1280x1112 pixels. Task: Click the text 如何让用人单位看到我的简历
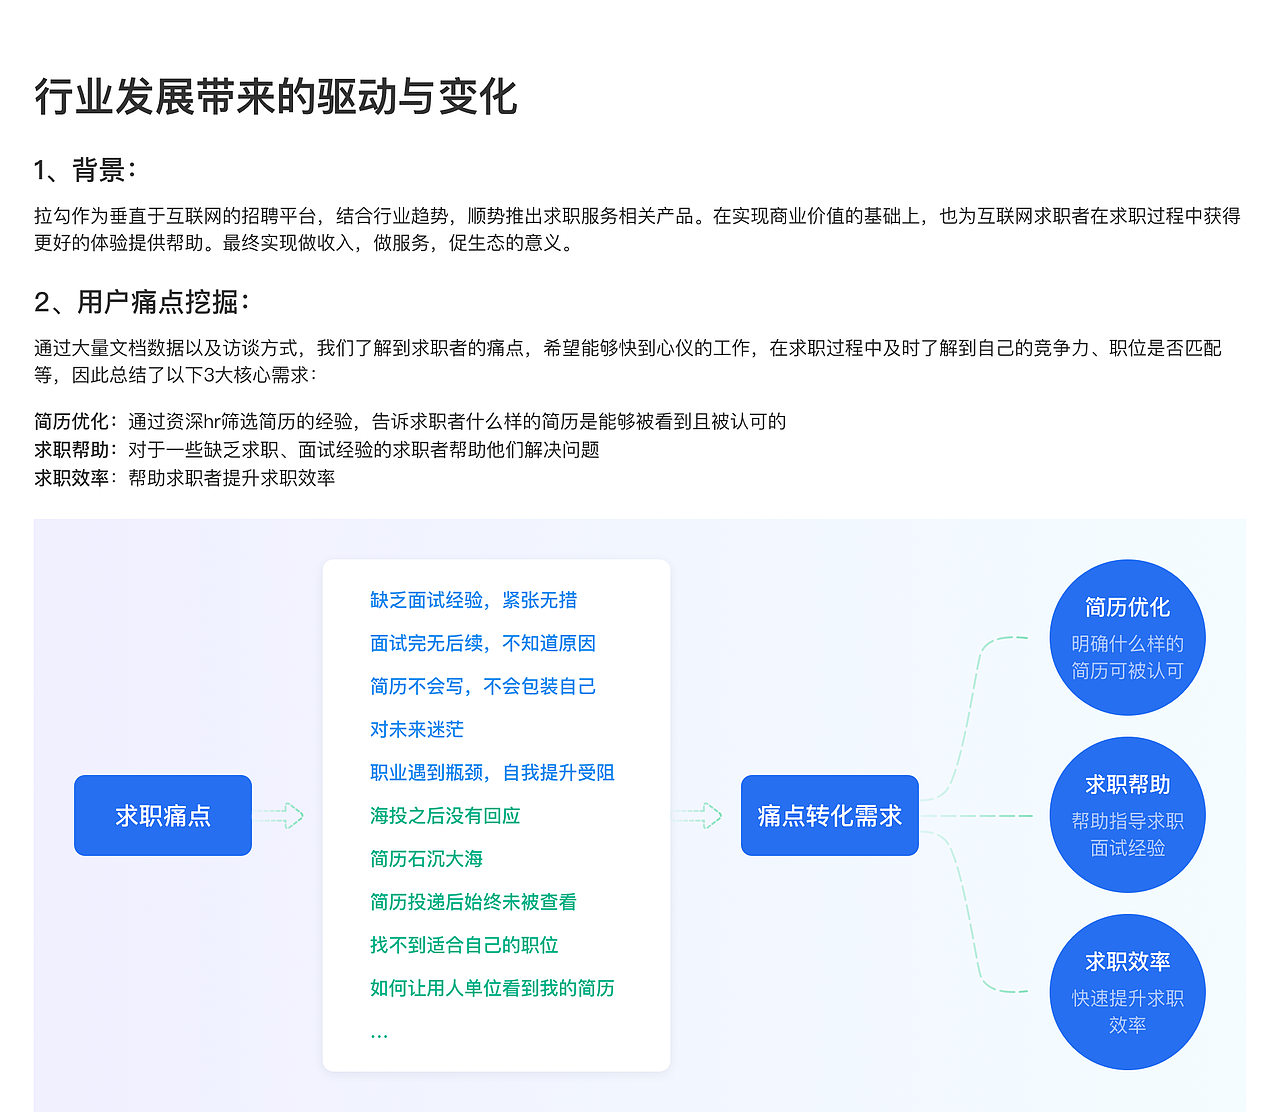[491, 988]
